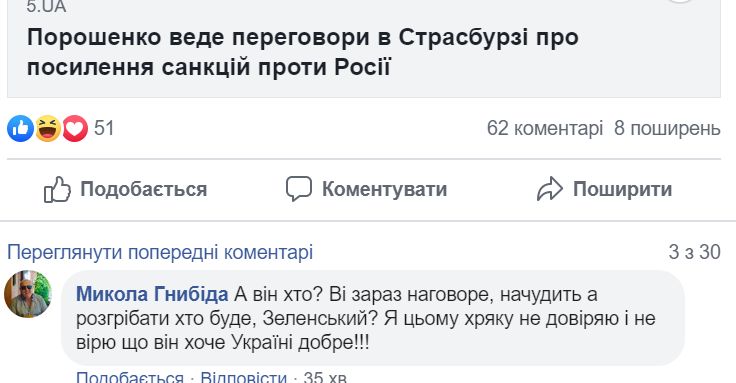Viewport: 736px width, 383px height.
Task: Show the 62 коментарі list
Action: point(545,129)
